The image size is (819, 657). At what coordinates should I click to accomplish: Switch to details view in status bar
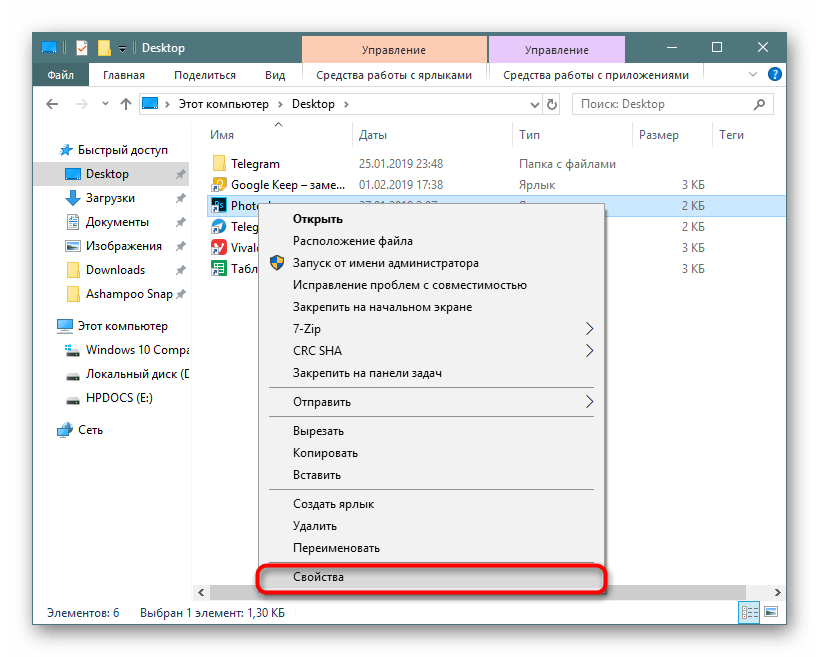[x=748, y=612]
